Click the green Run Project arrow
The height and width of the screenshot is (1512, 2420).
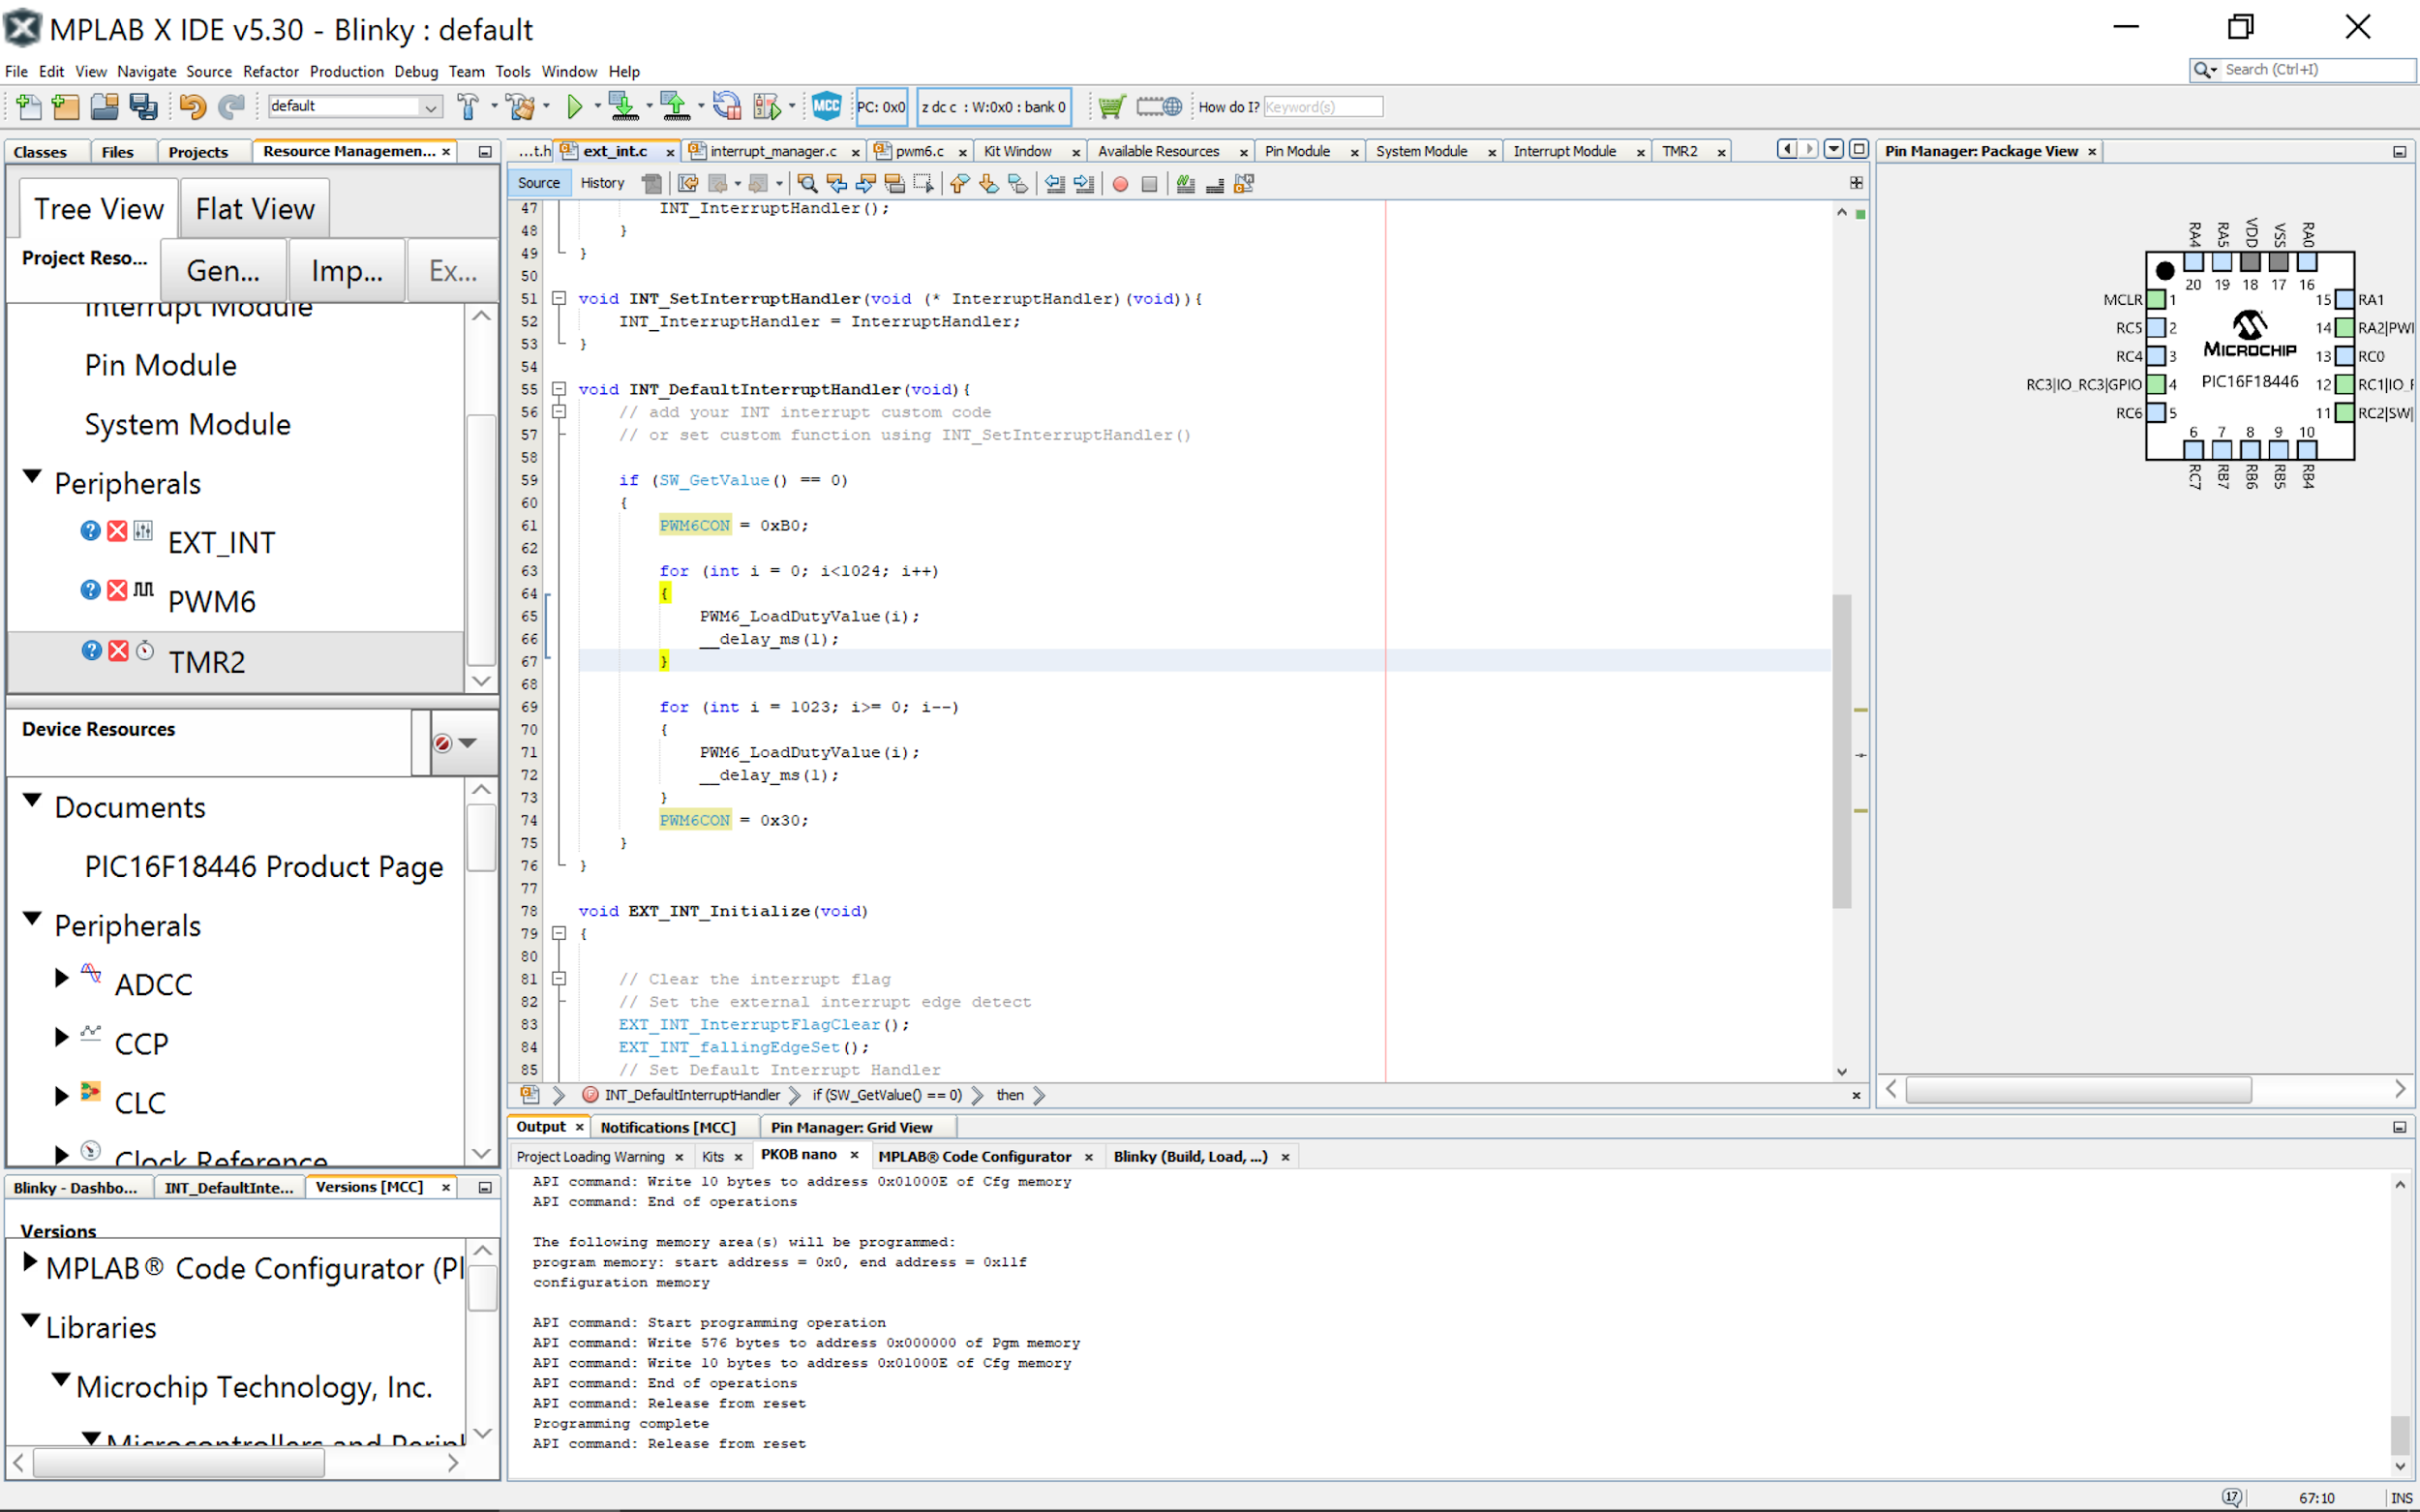pos(575,106)
